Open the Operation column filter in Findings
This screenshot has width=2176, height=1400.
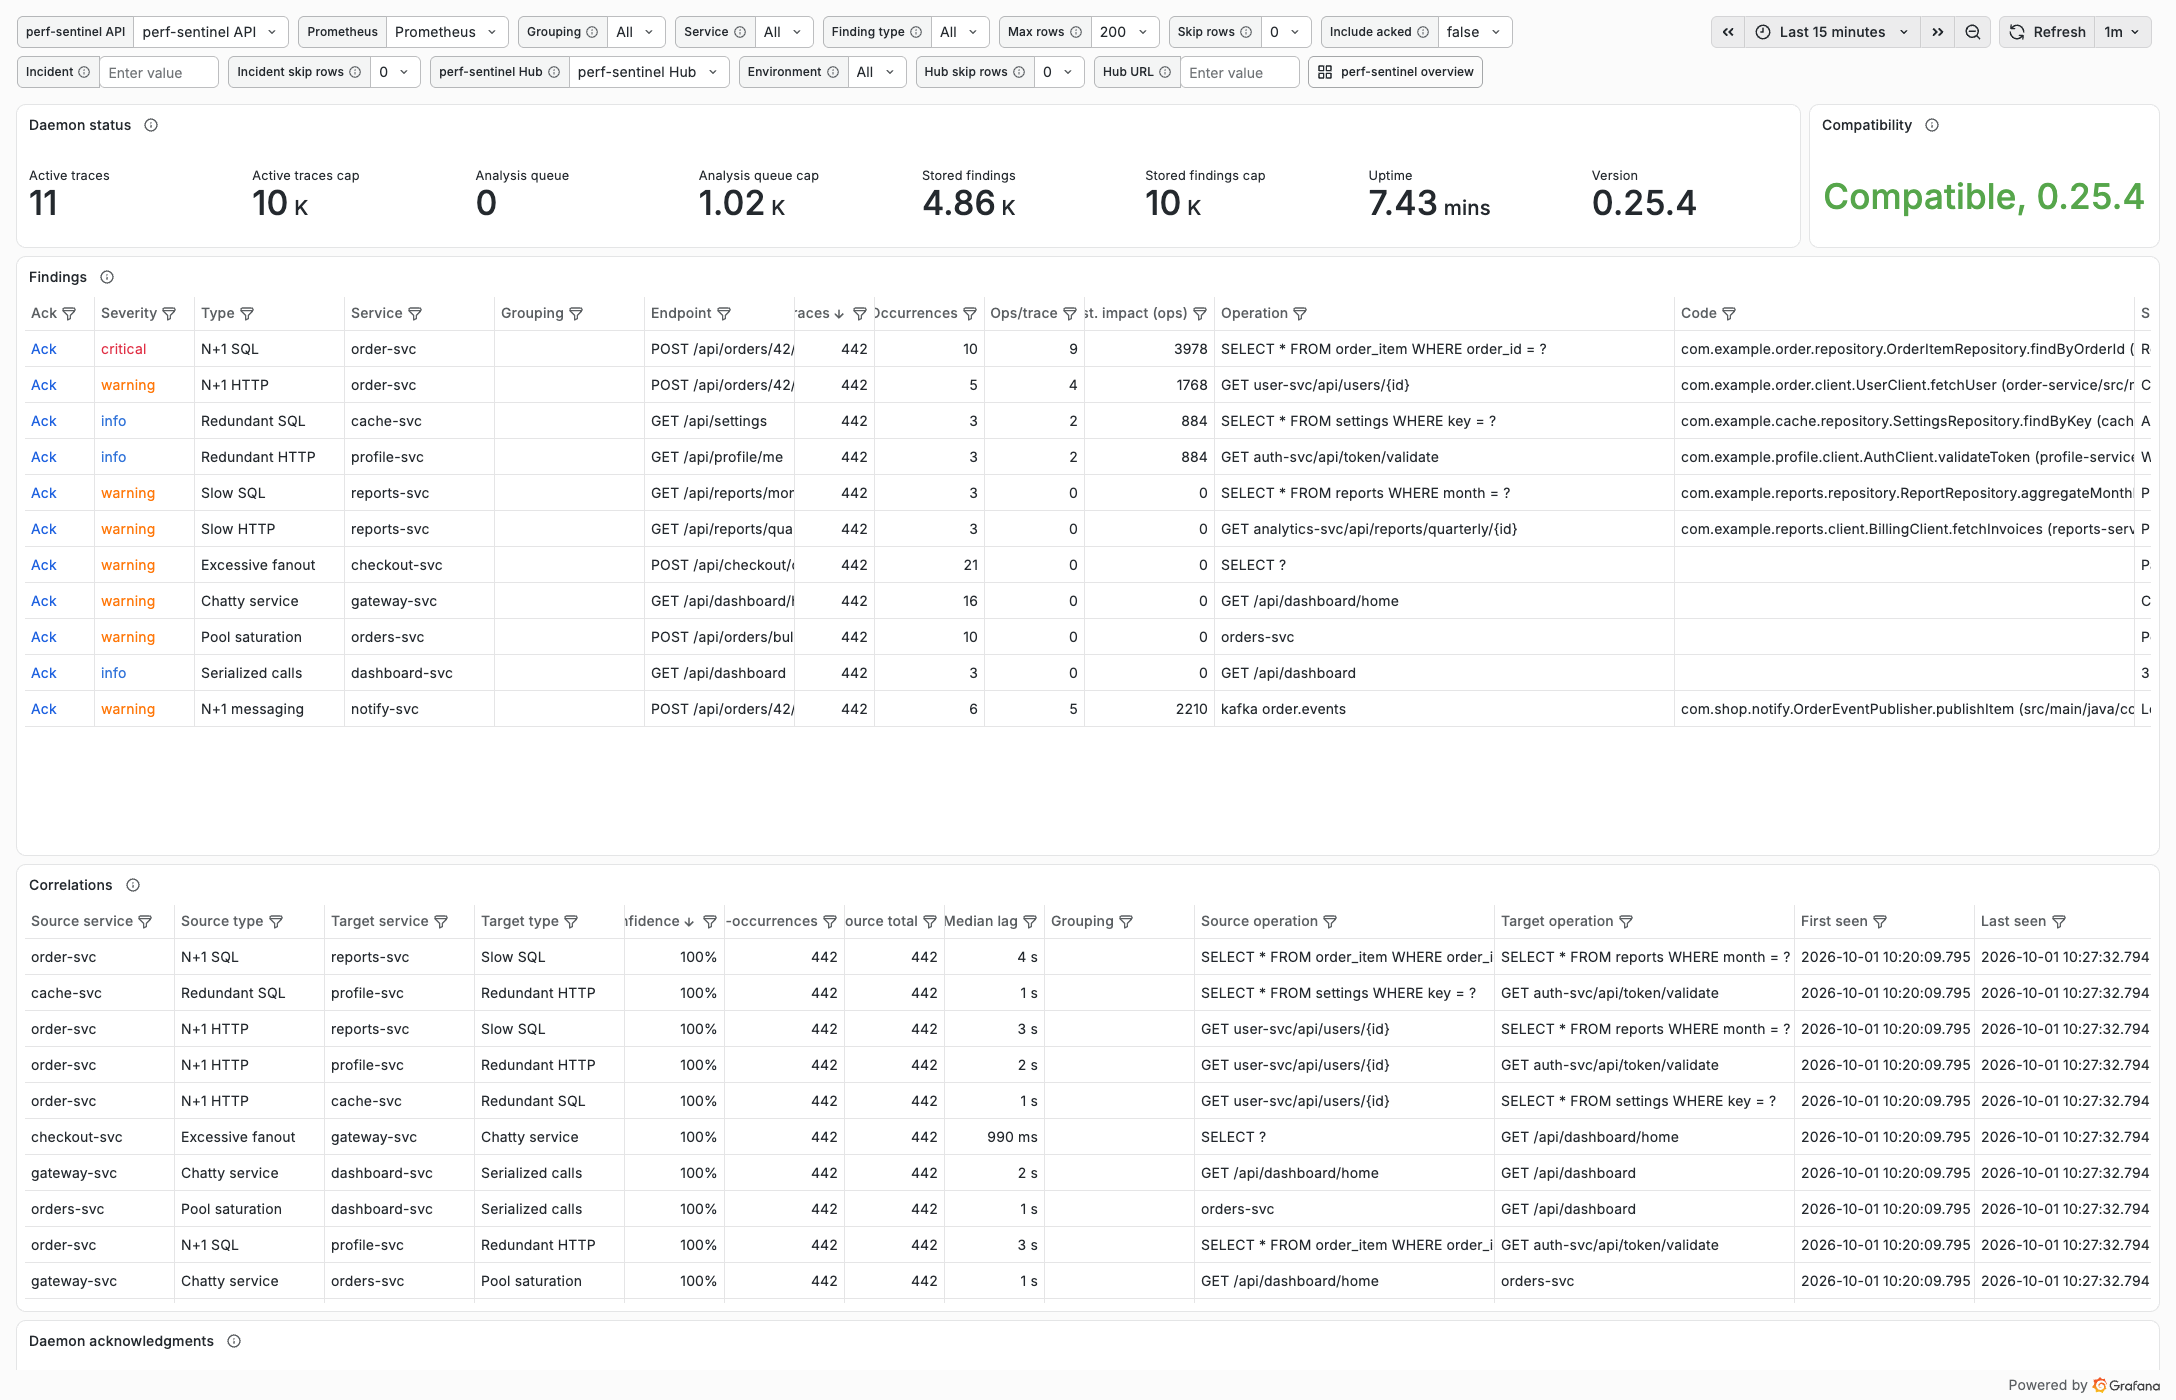point(1300,314)
